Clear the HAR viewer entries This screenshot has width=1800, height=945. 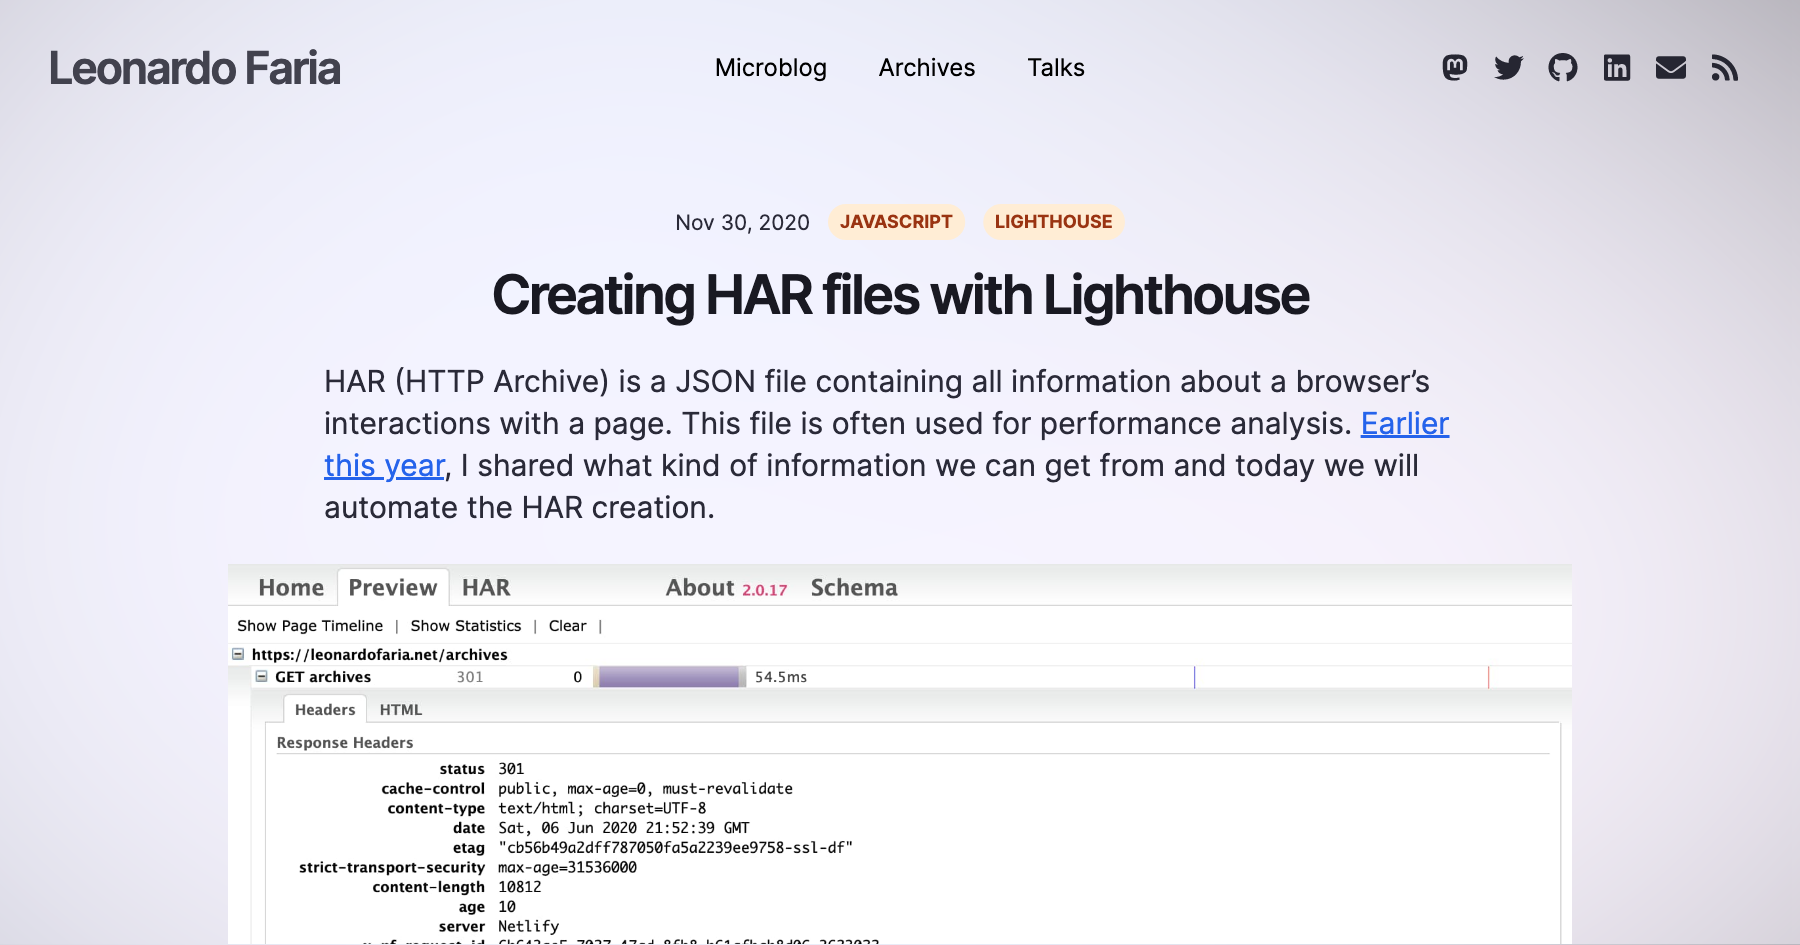[x=568, y=625]
